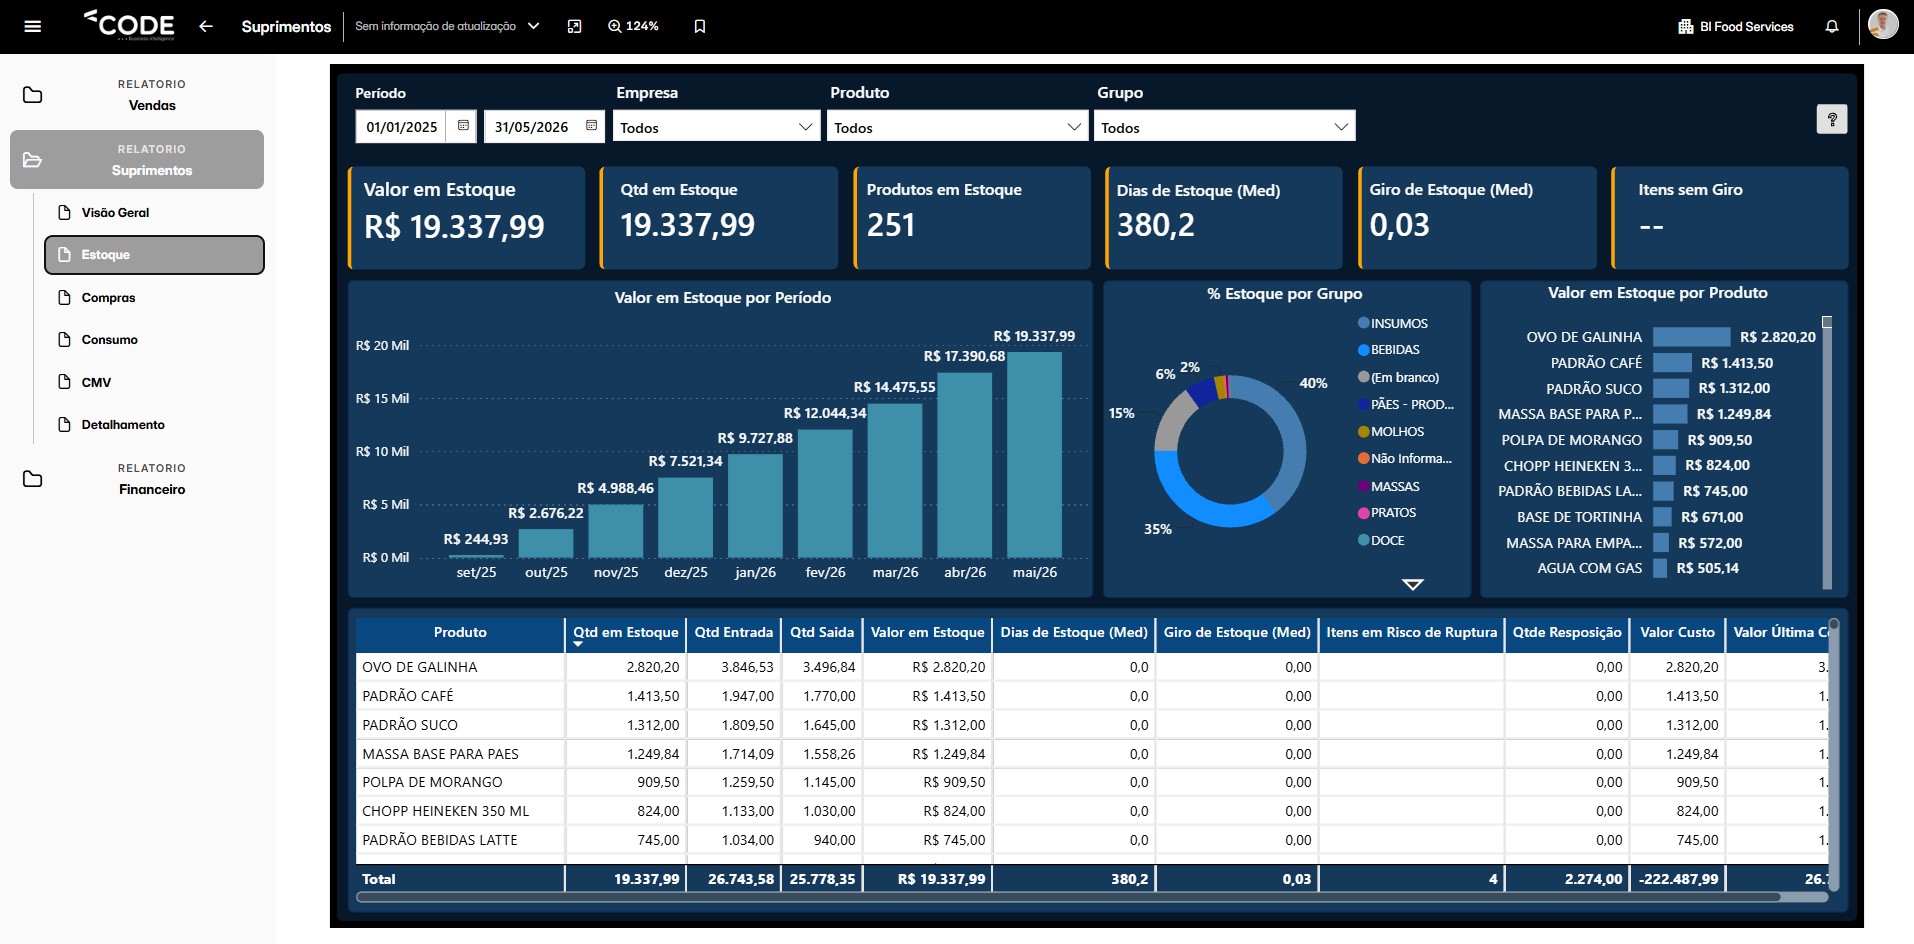Select PRATOS legend item
Viewport: 1914px width, 944px height.
[x=1386, y=513]
